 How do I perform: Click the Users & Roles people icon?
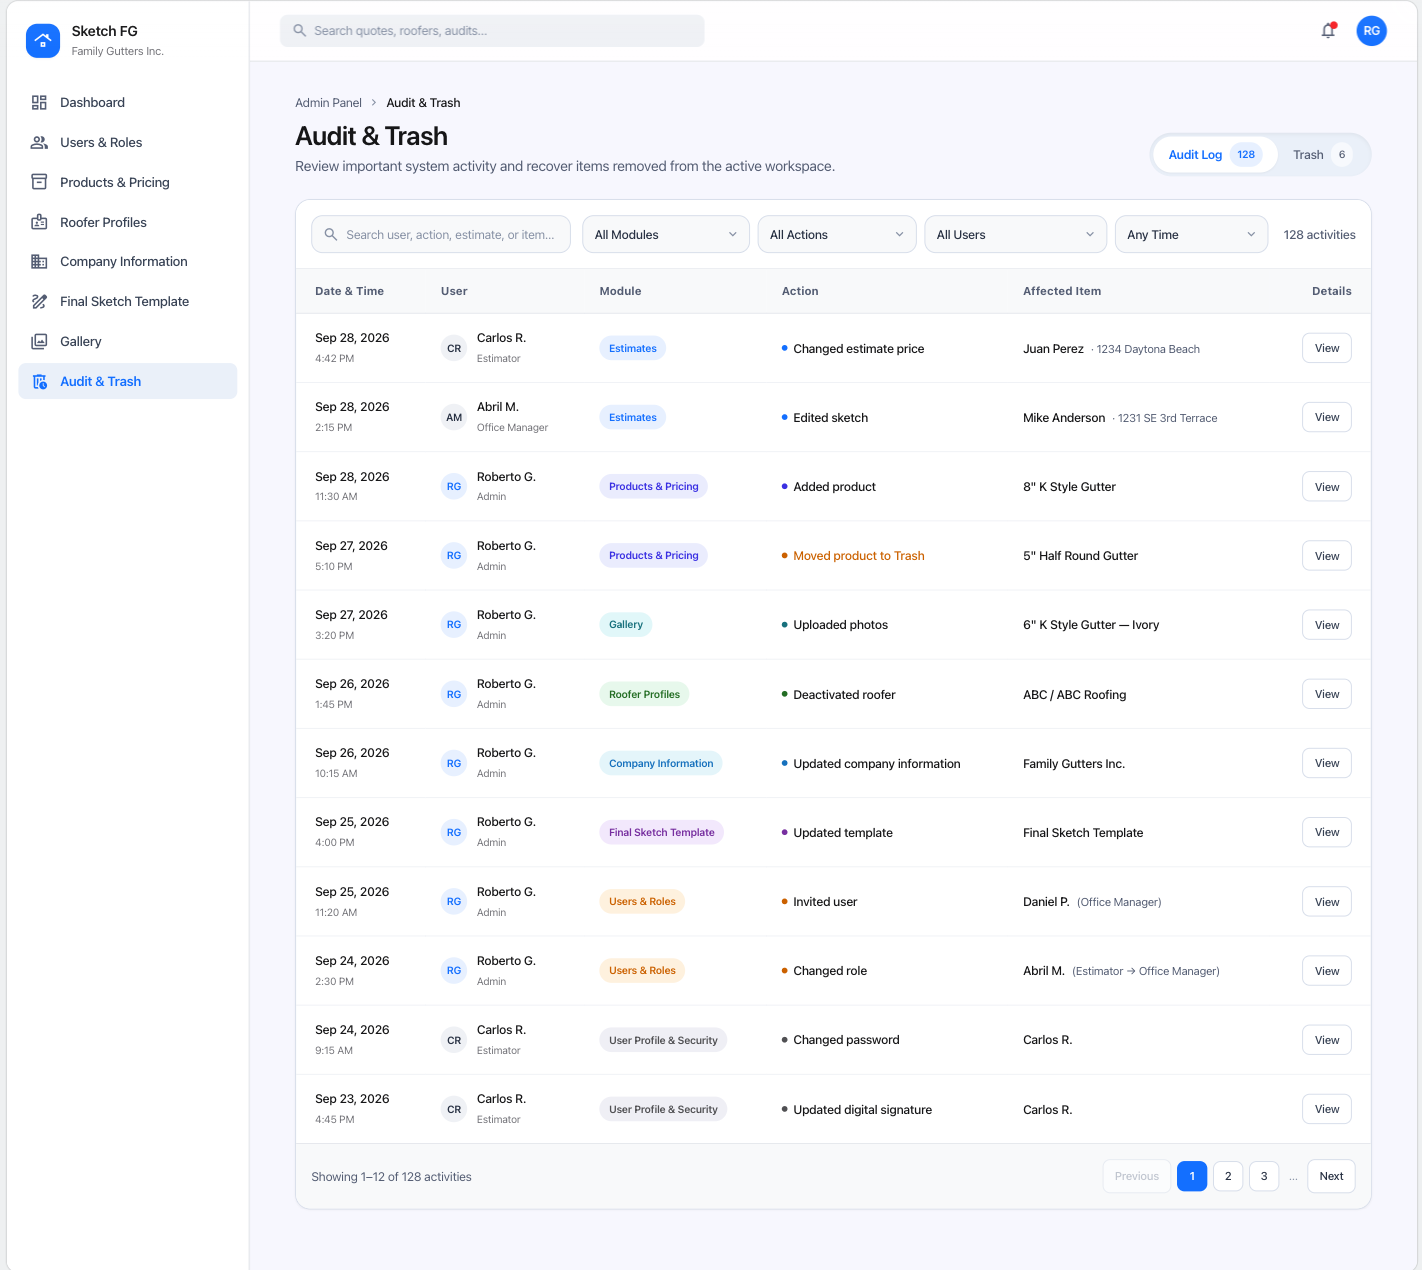[x=39, y=142]
